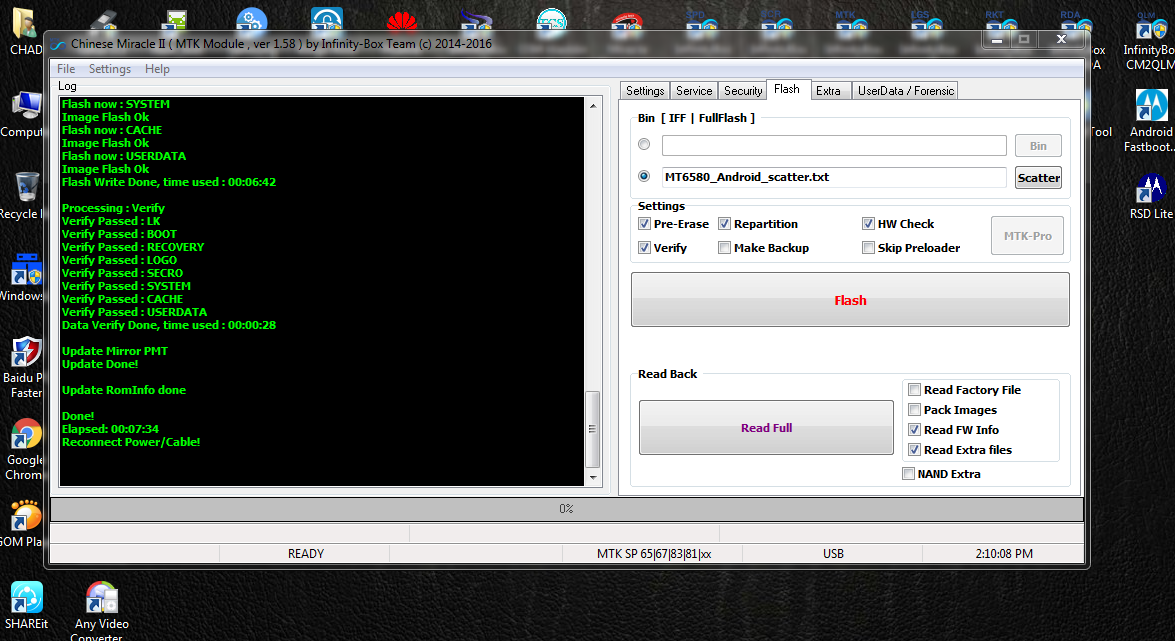Click the READY status bar text

pos(306,553)
